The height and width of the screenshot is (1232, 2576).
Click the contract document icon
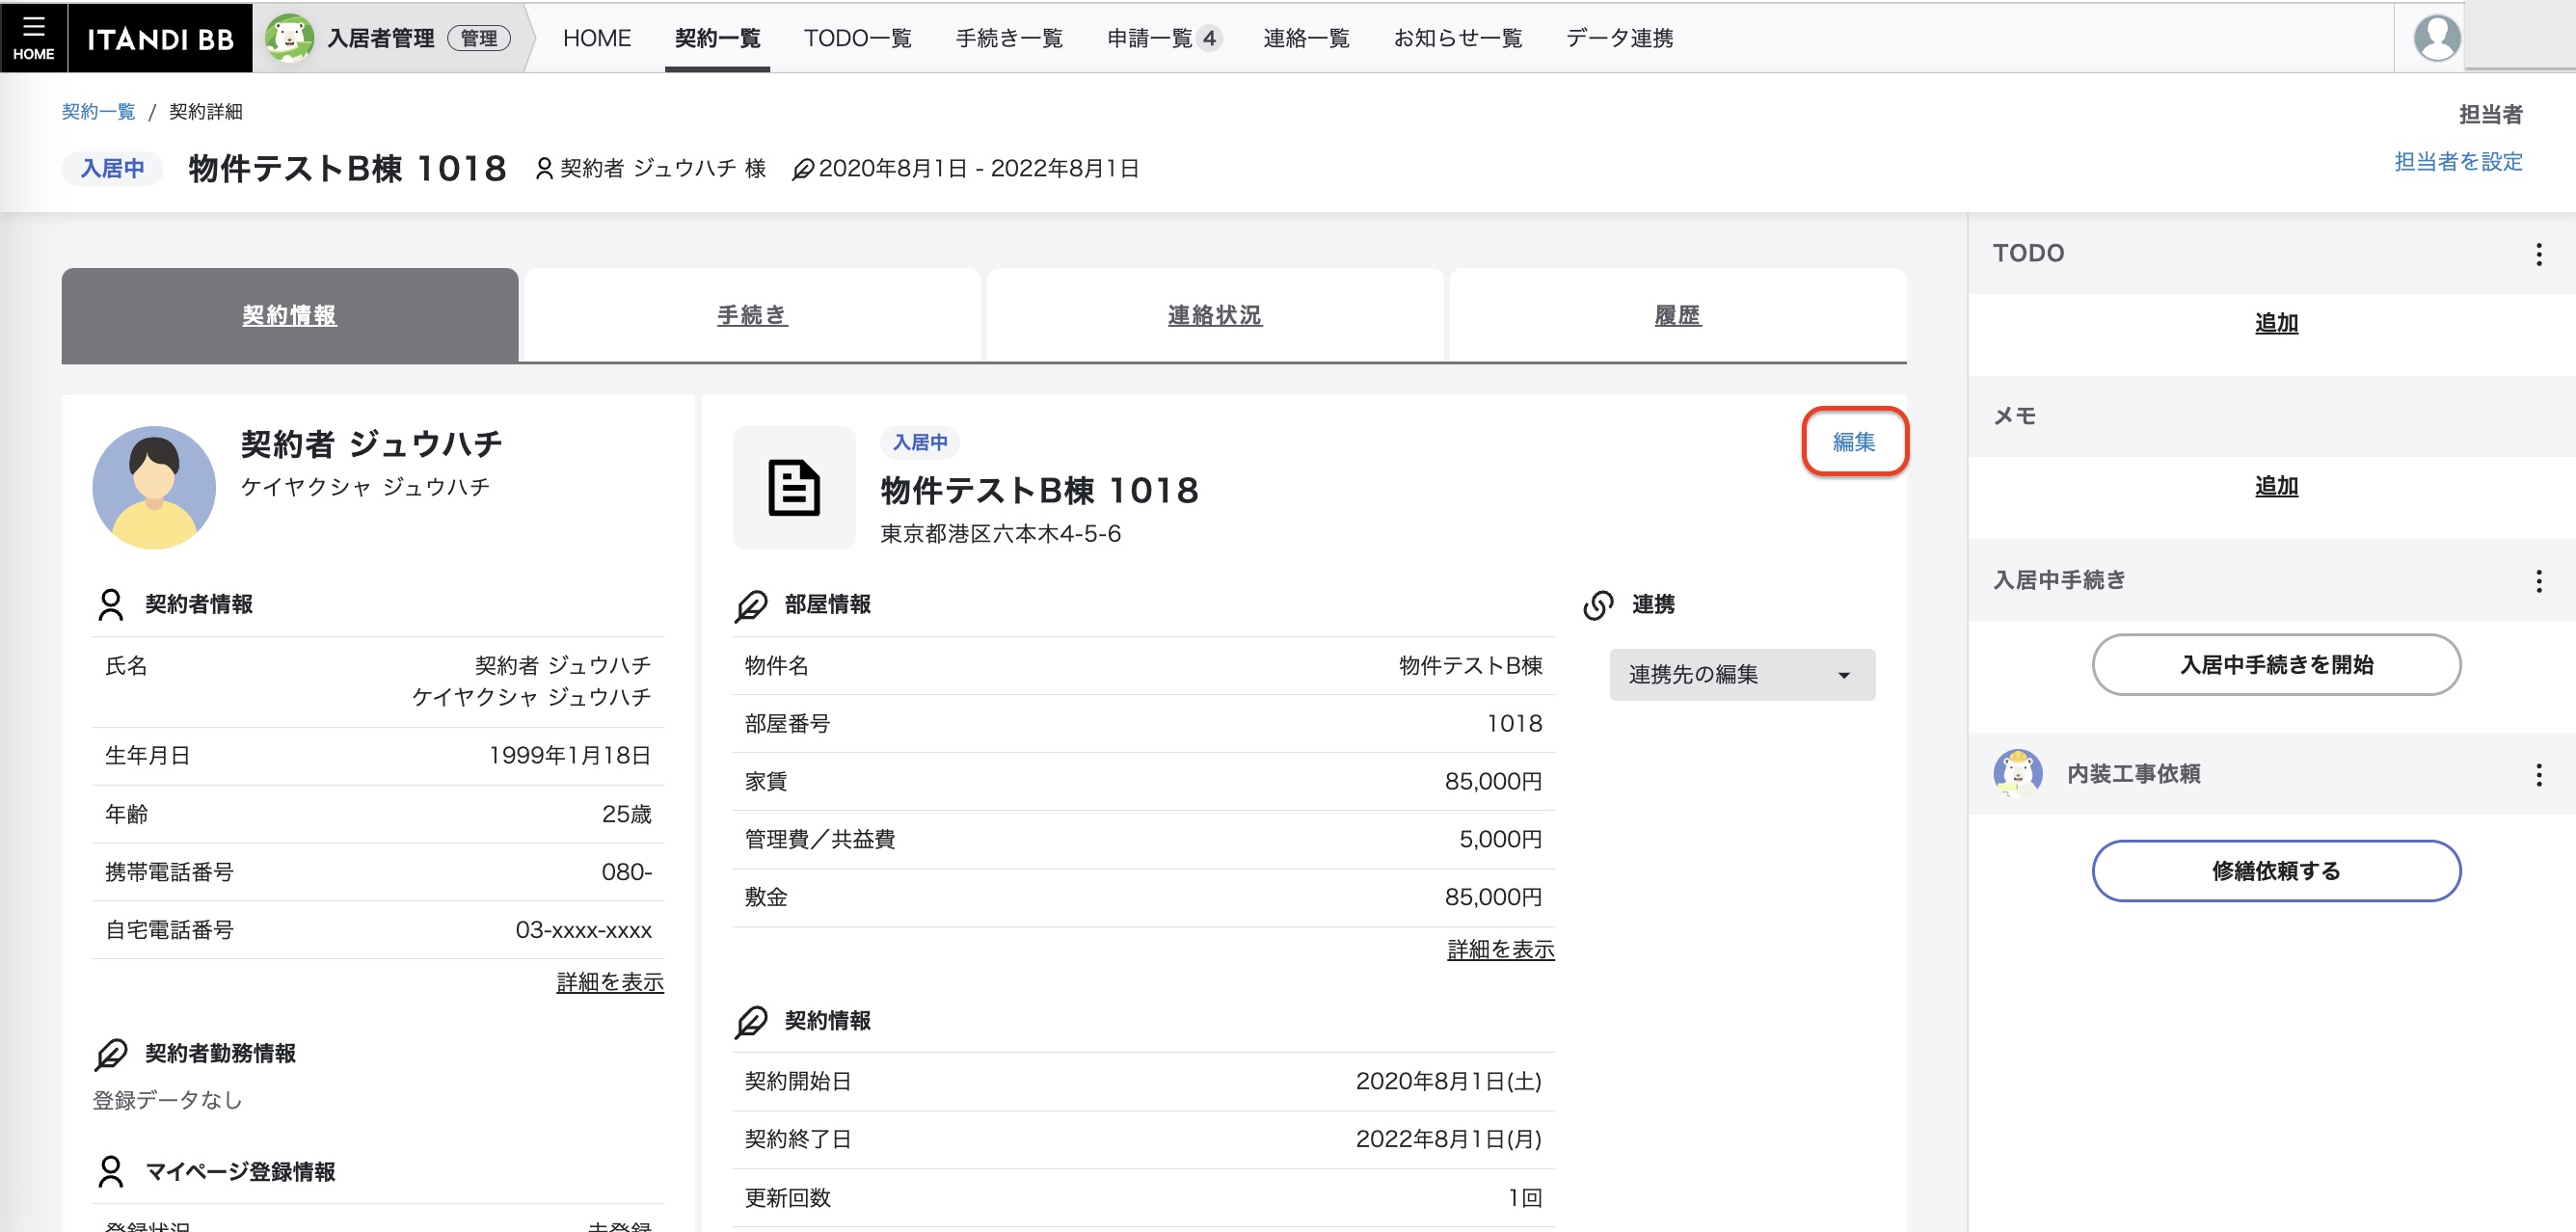pos(794,488)
